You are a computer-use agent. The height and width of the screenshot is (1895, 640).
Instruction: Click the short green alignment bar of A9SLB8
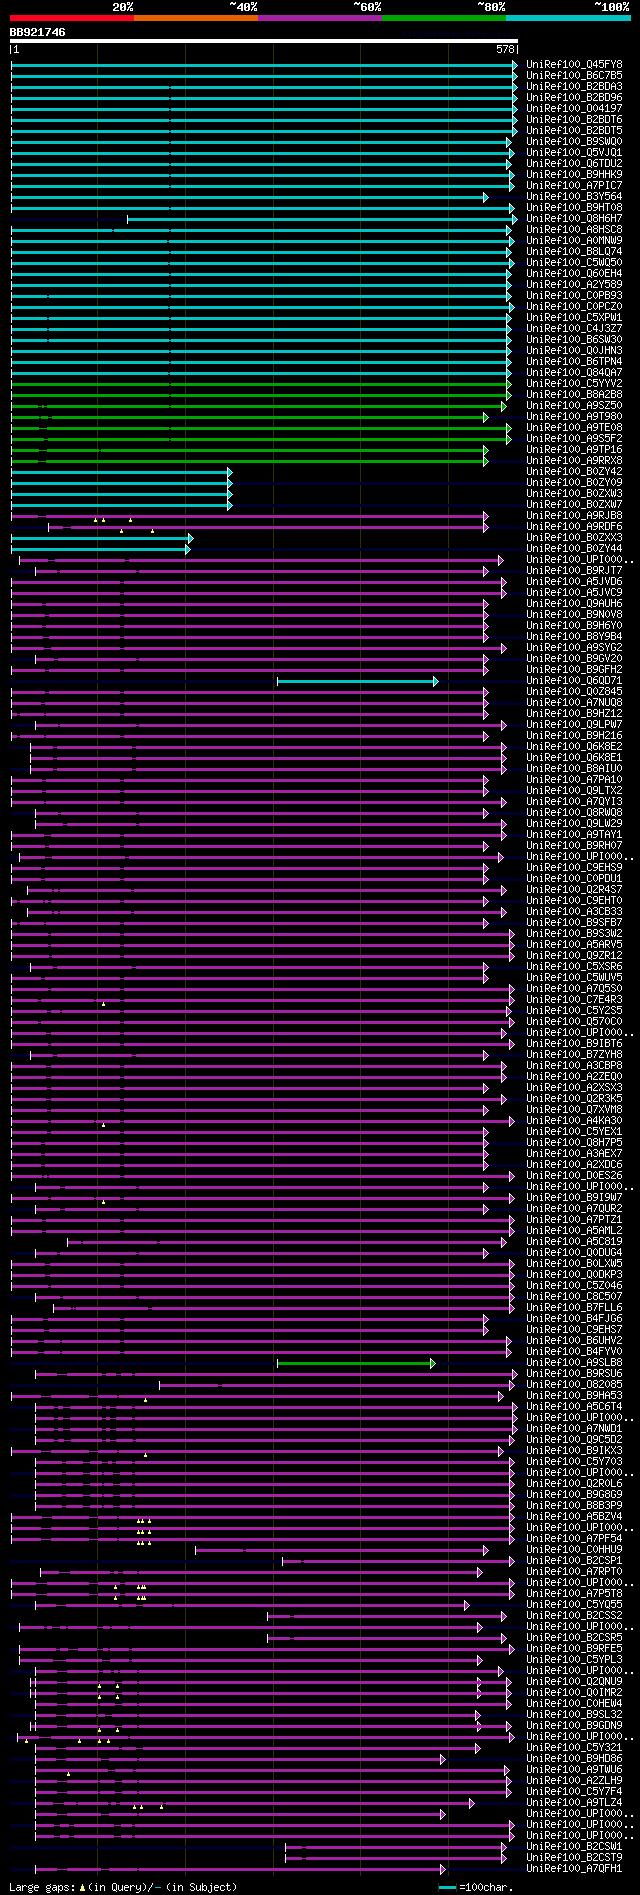click(x=356, y=1363)
